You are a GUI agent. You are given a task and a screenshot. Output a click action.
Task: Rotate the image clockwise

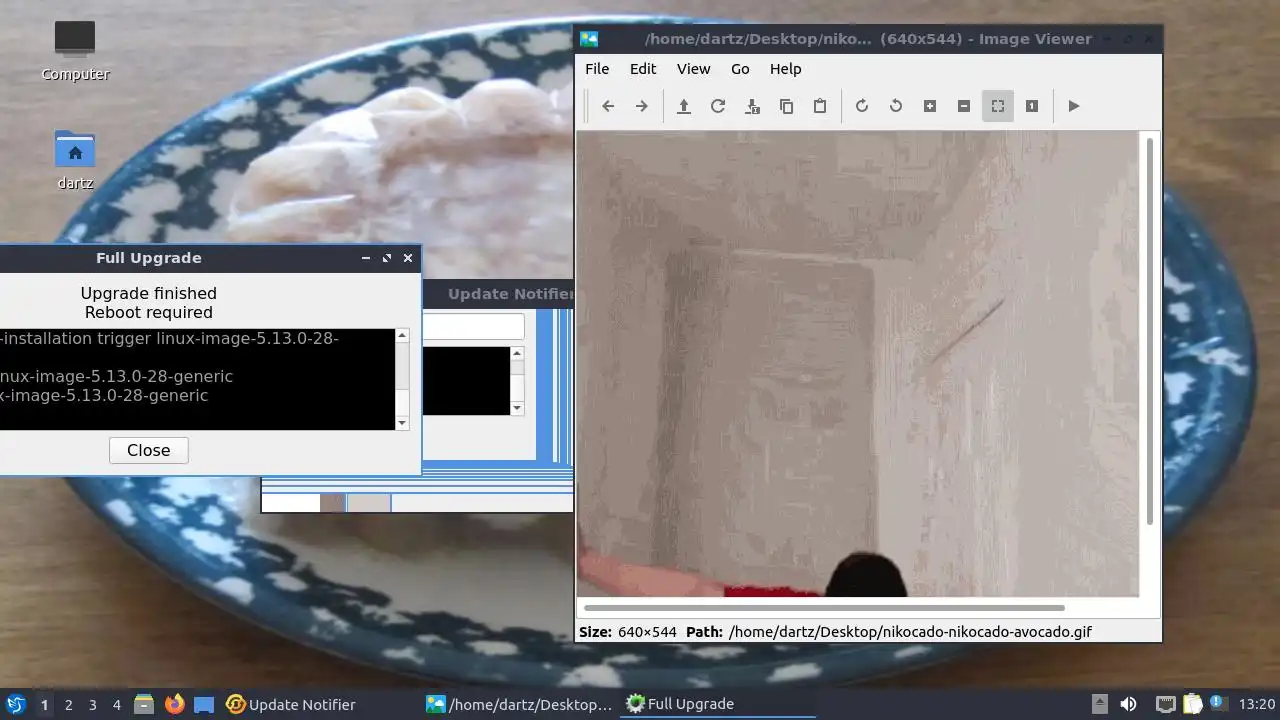point(862,106)
